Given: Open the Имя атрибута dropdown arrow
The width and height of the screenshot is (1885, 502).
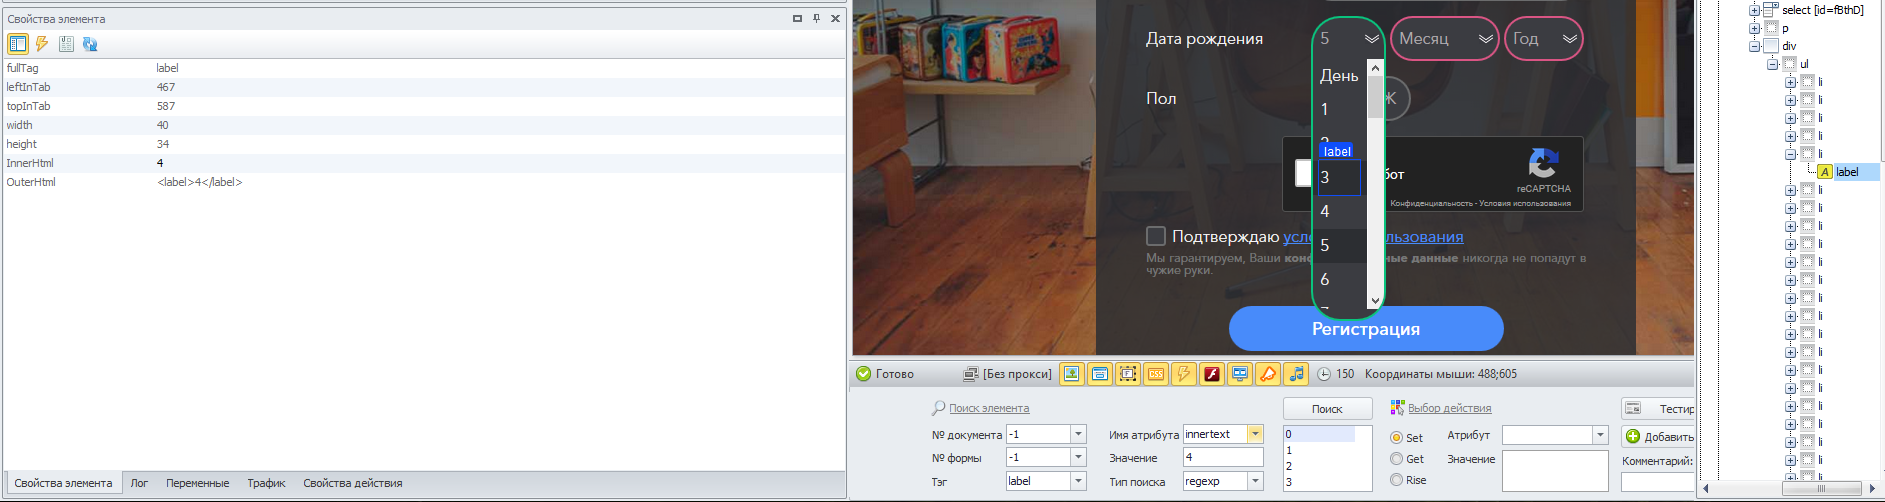Looking at the screenshot, I should pos(1255,434).
